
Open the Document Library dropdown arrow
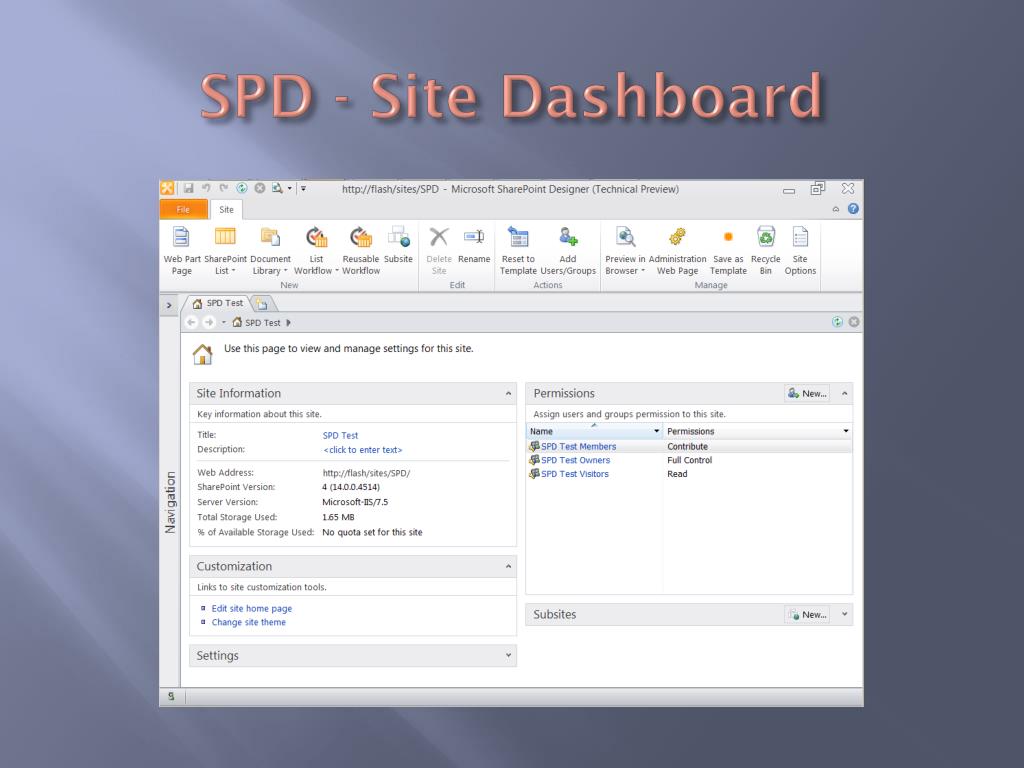click(x=285, y=271)
